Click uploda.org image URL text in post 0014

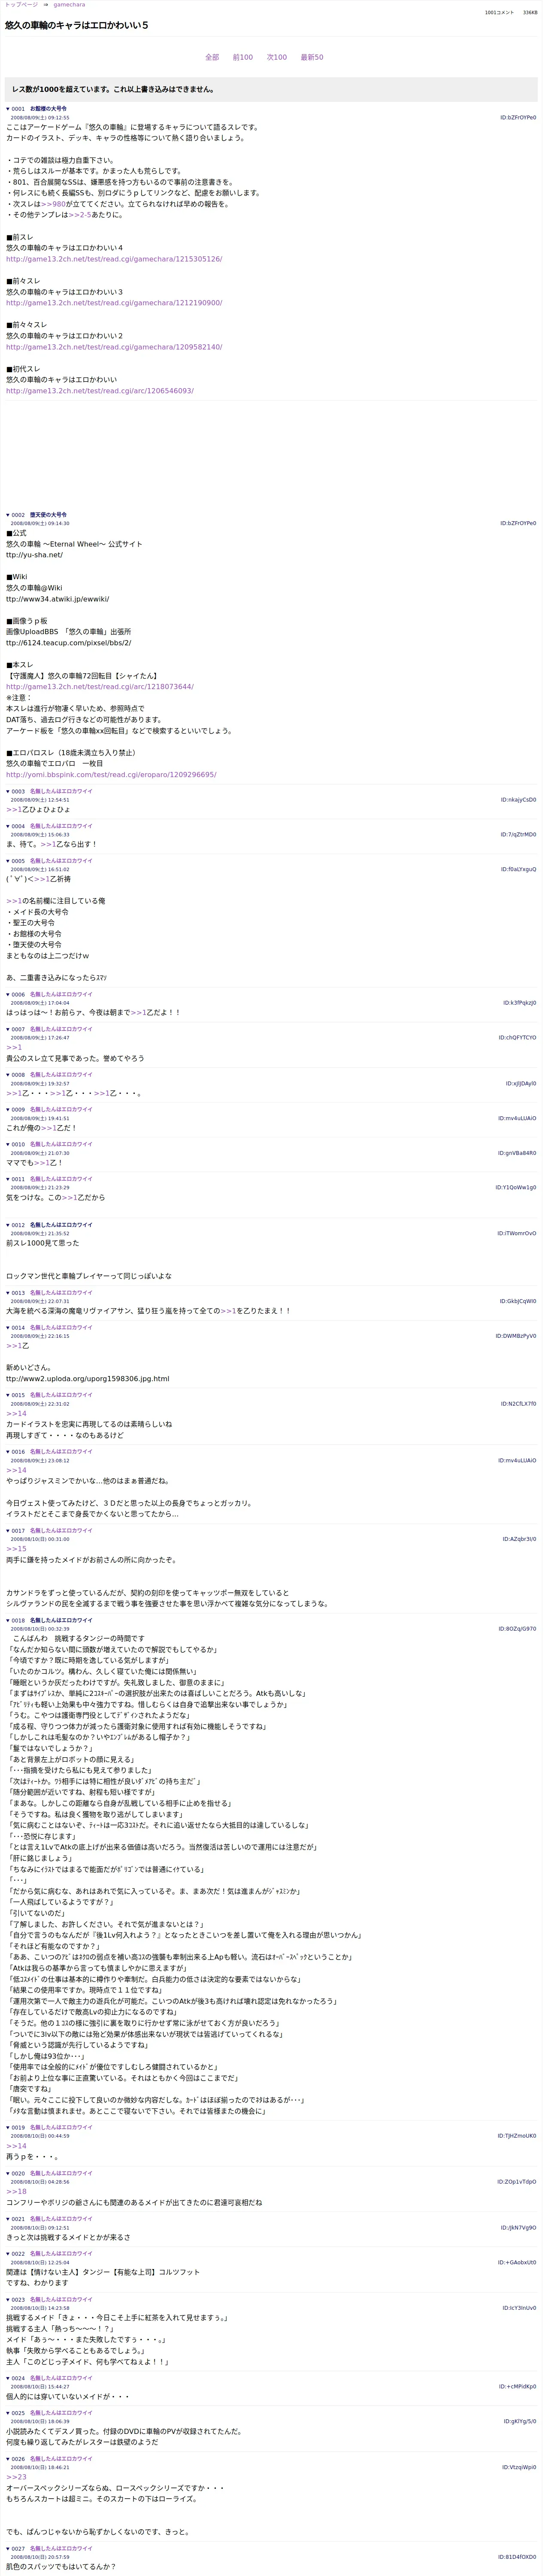pyautogui.click(x=87, y=1379)
